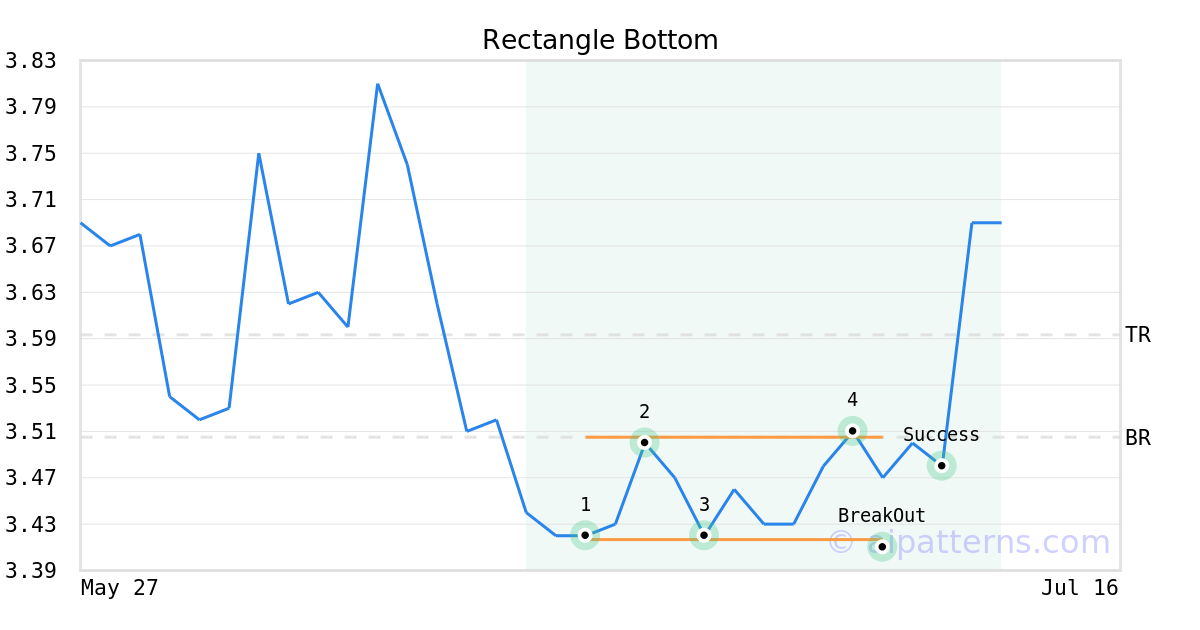
Task: Click the May 27 start date label
Action: [119, 588]
